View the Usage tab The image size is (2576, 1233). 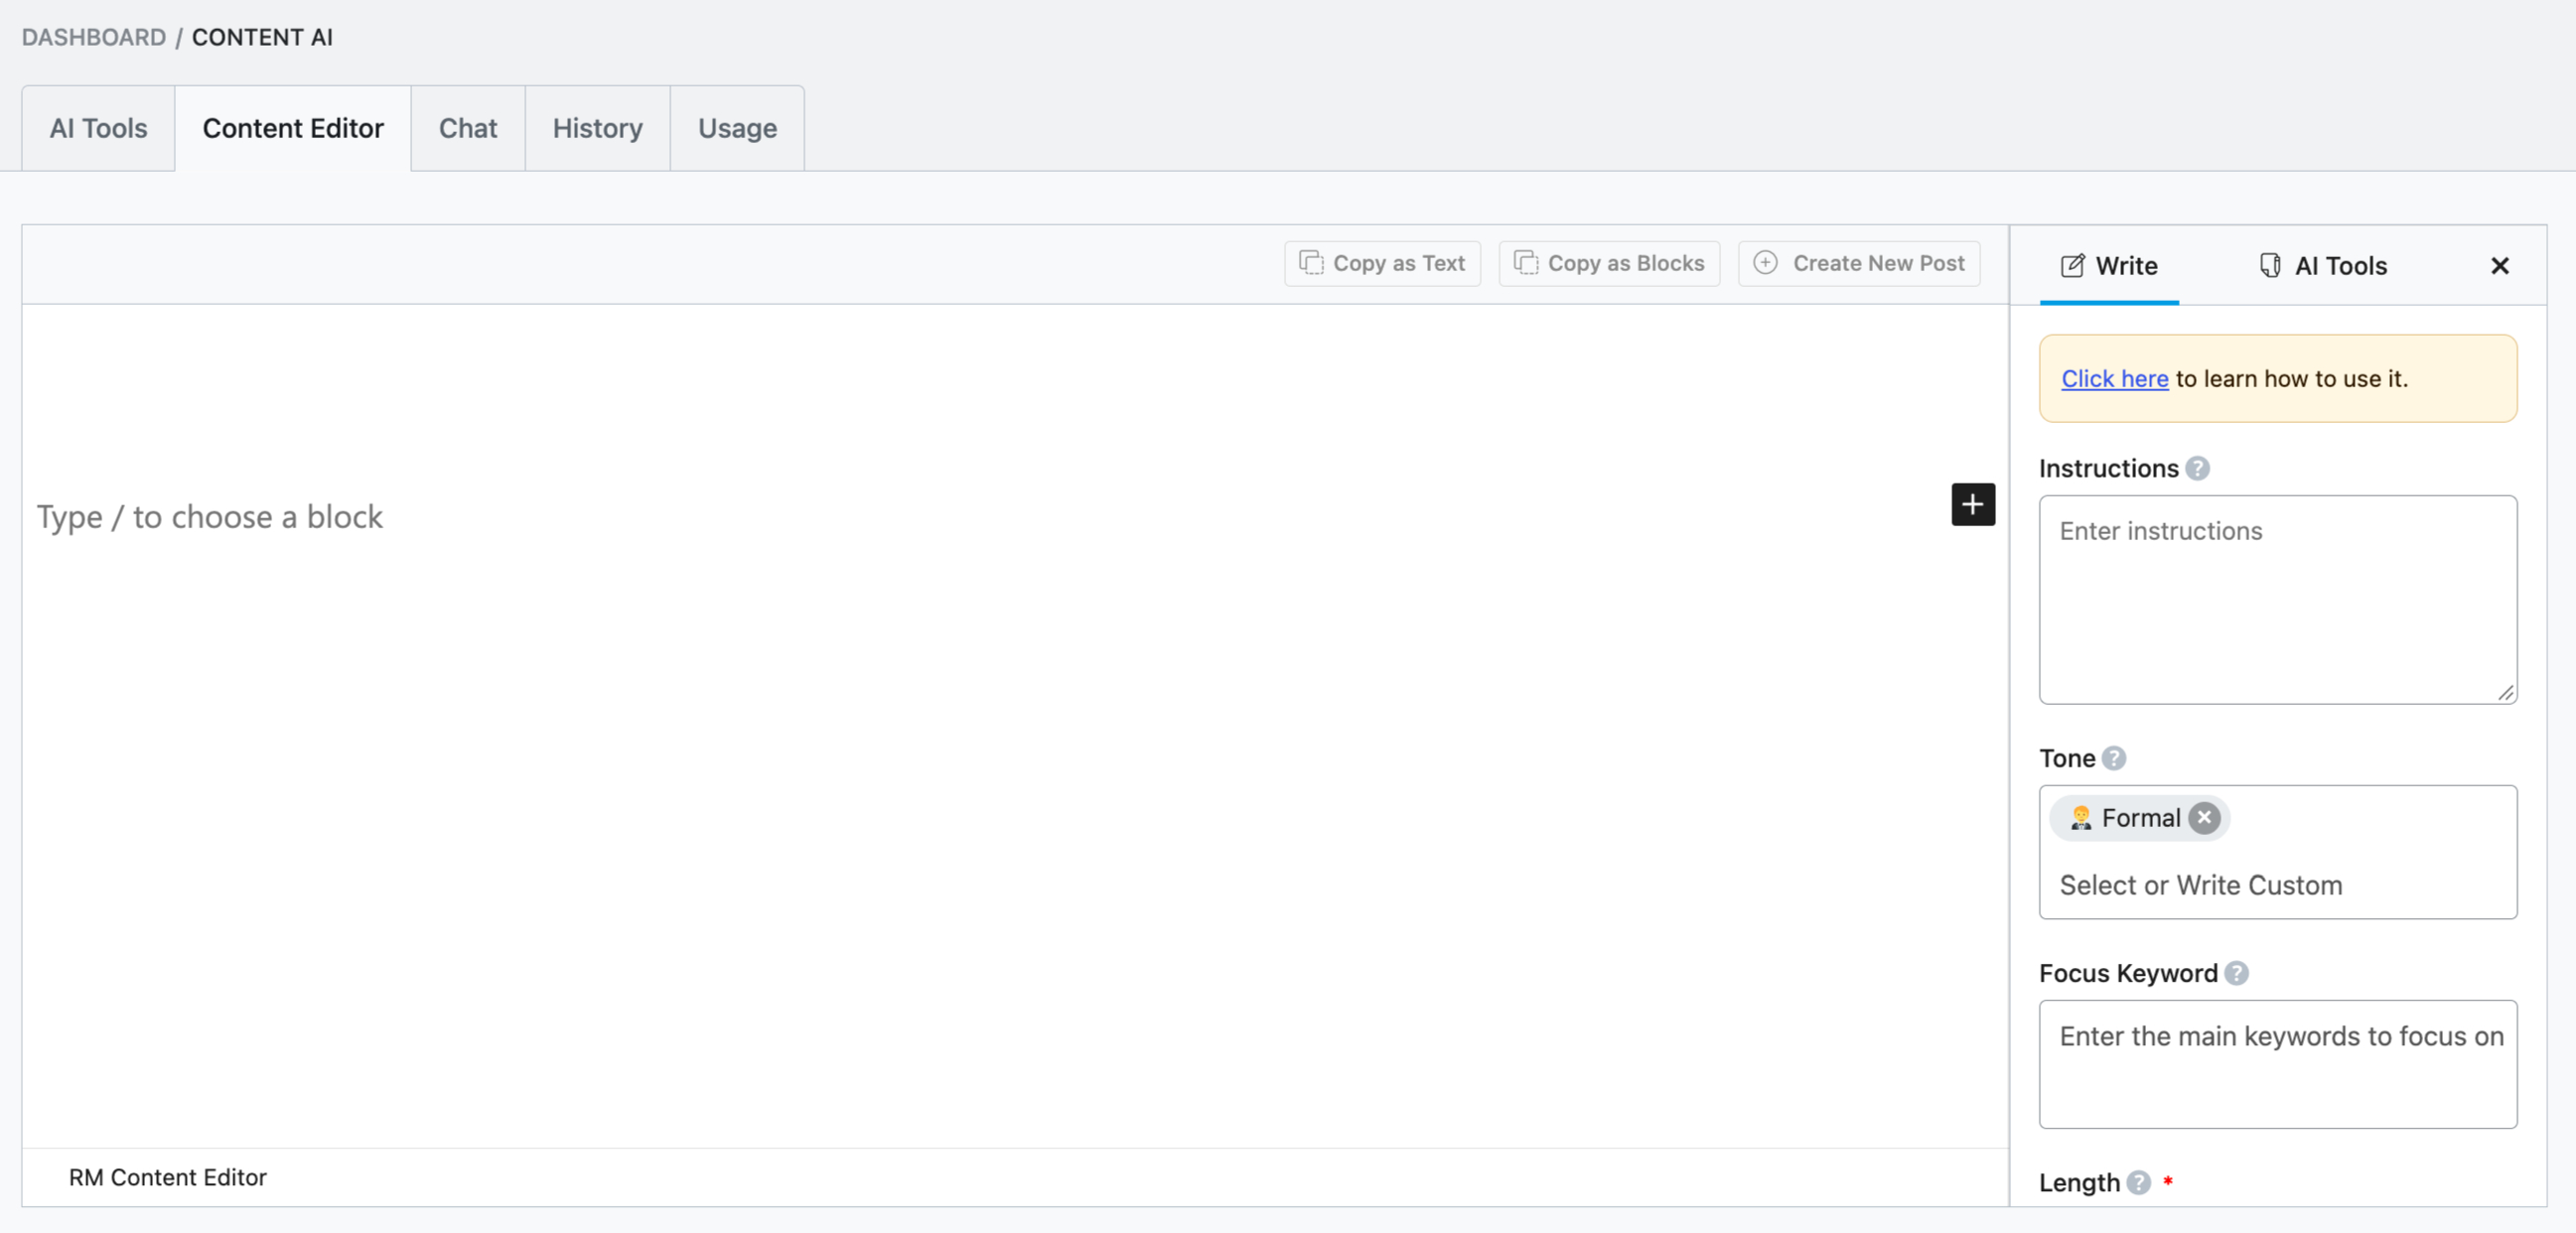click(737, 128)
